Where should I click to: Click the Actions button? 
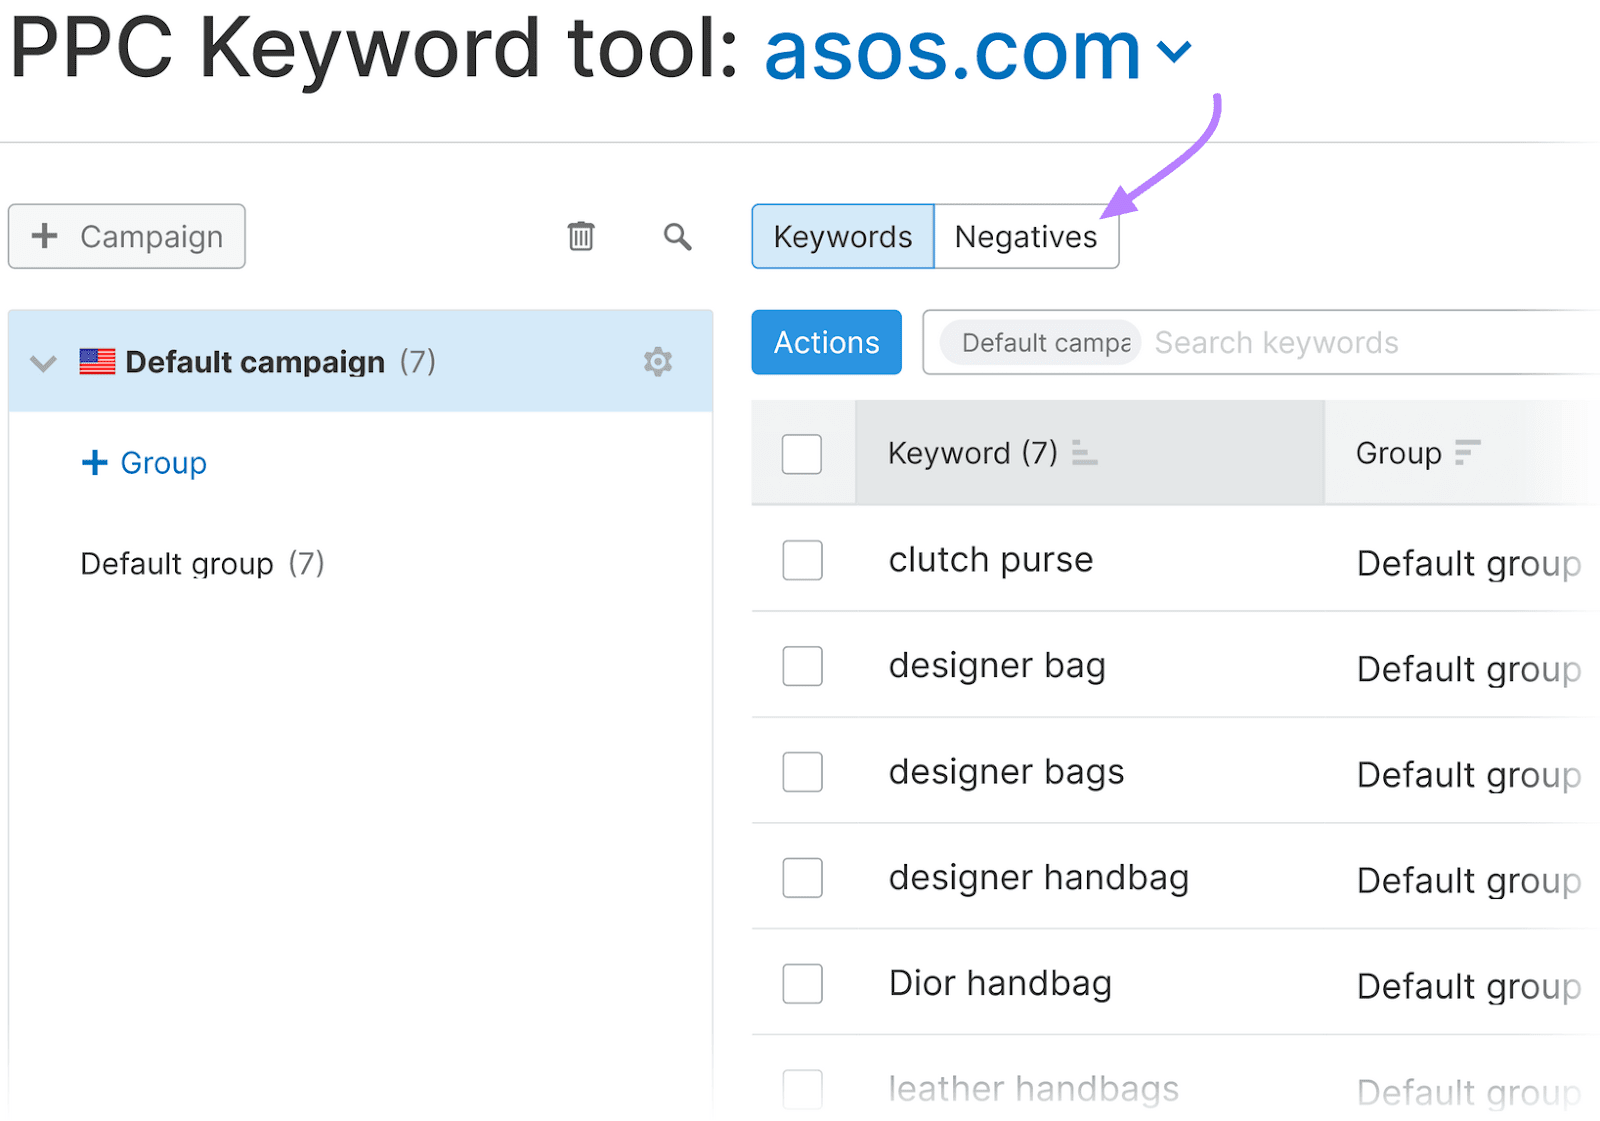827,342
